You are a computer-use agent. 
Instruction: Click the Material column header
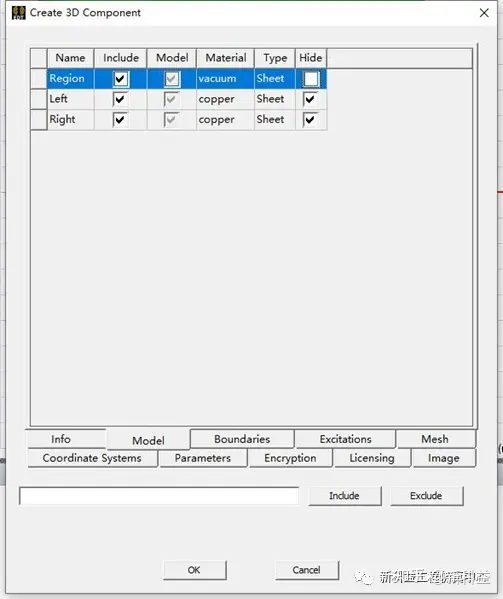(225, 58)
